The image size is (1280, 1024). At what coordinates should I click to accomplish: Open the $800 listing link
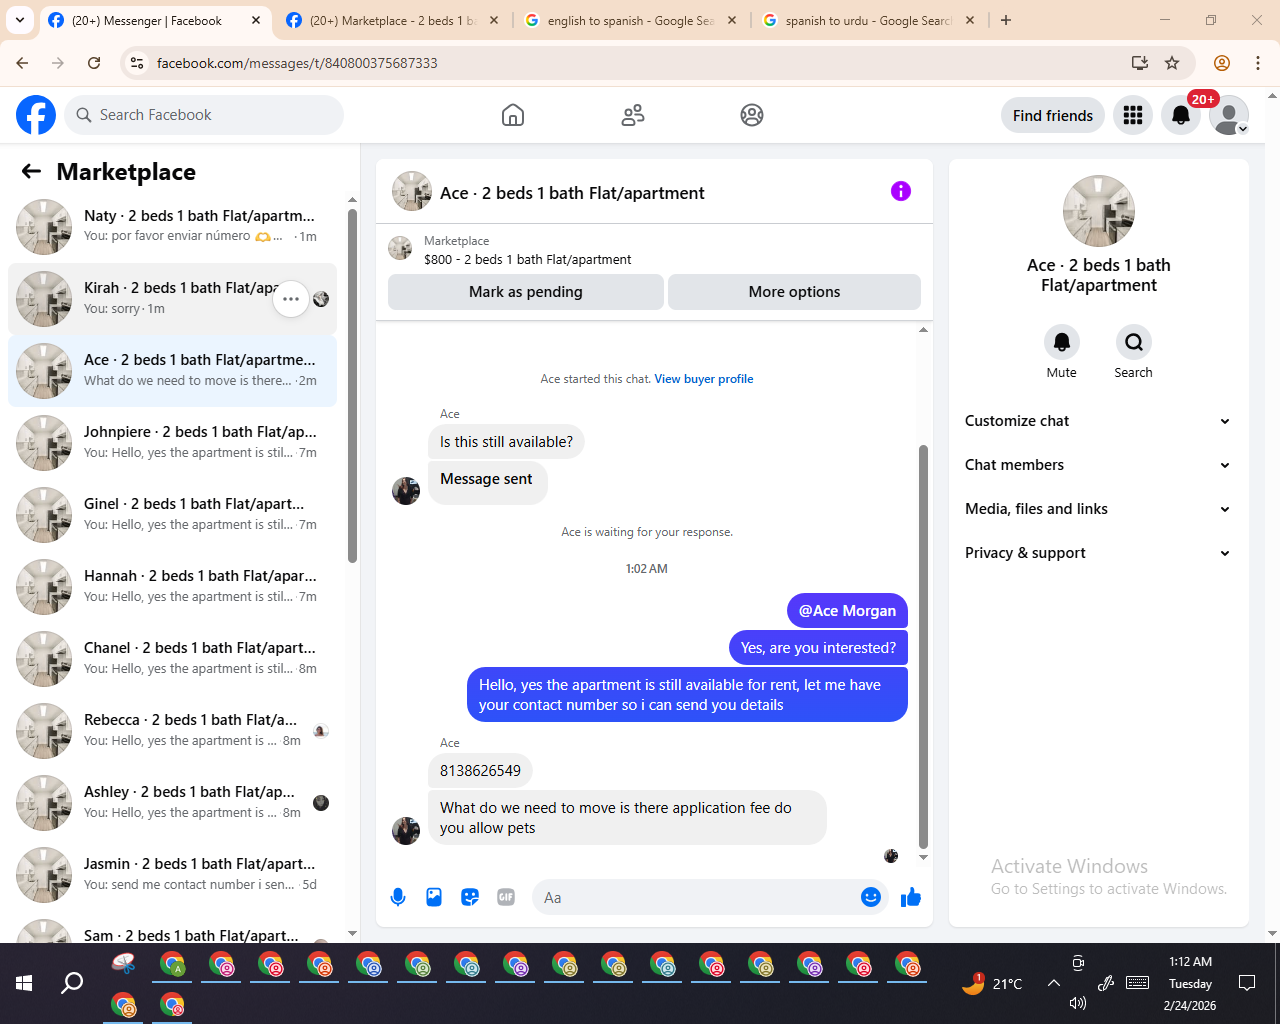pyautogui.click(x=527, y=259)
